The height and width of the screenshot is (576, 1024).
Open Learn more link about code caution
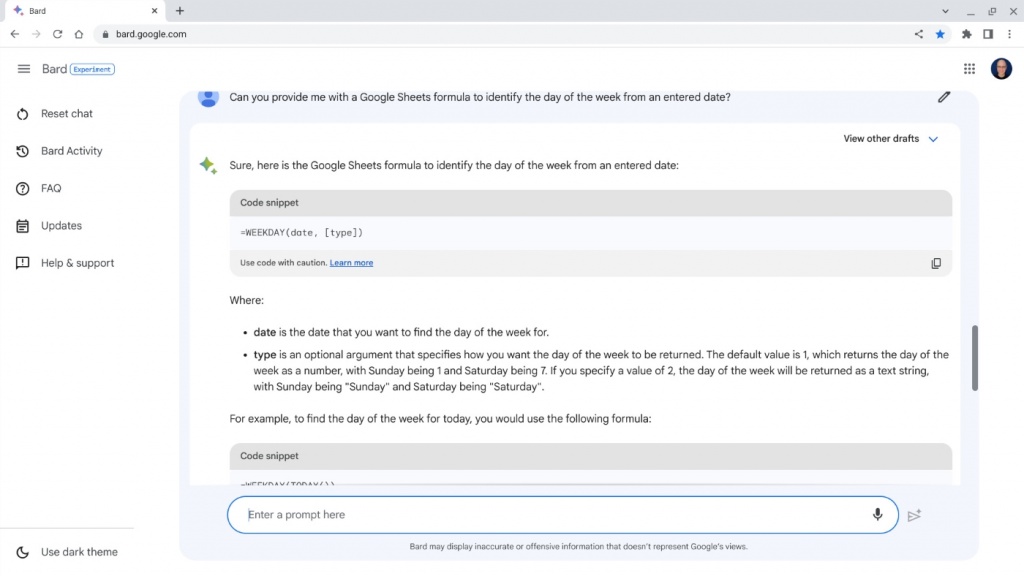[351, 263]
